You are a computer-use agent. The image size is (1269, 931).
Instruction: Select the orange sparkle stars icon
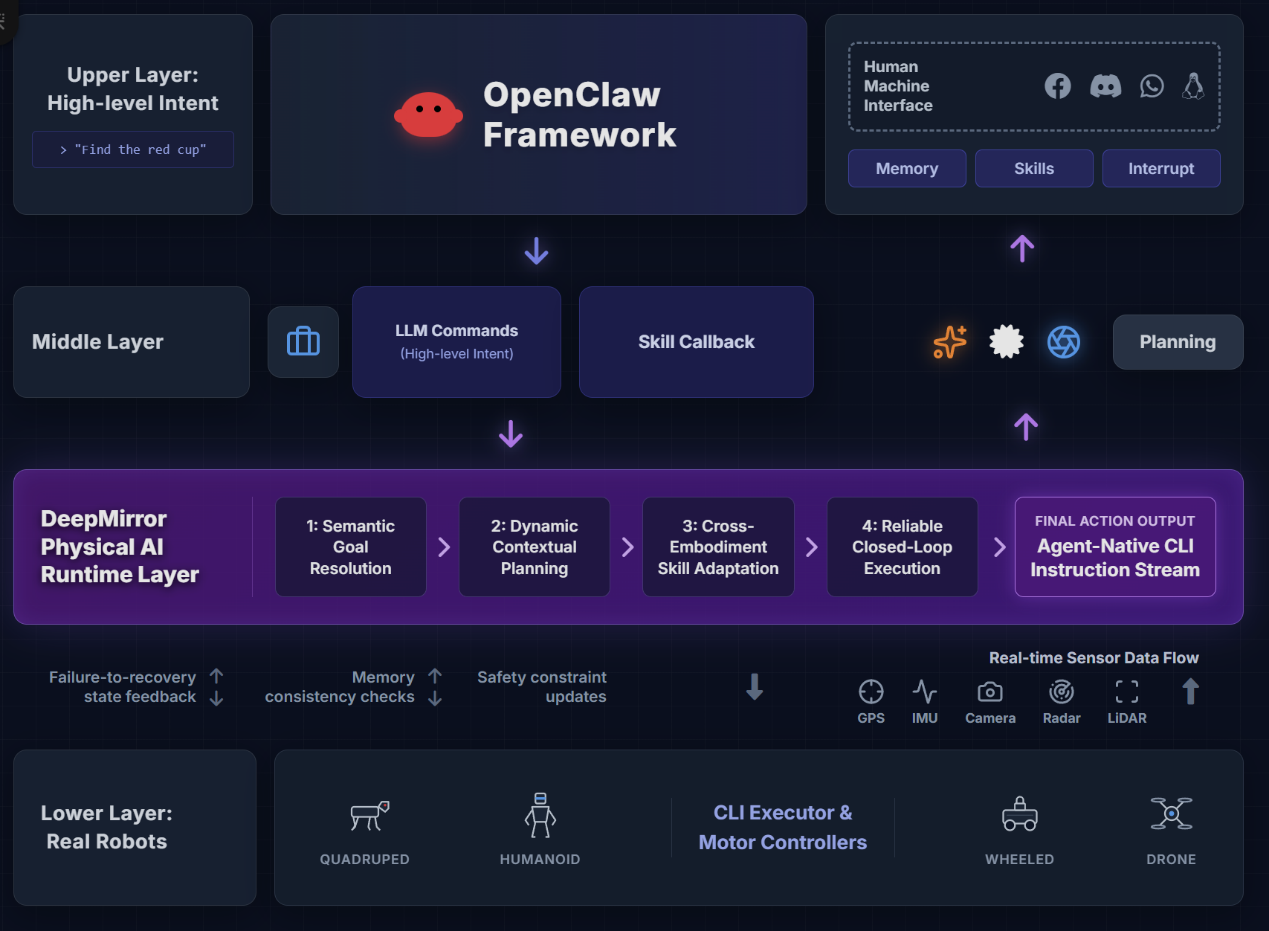point(949,342)
